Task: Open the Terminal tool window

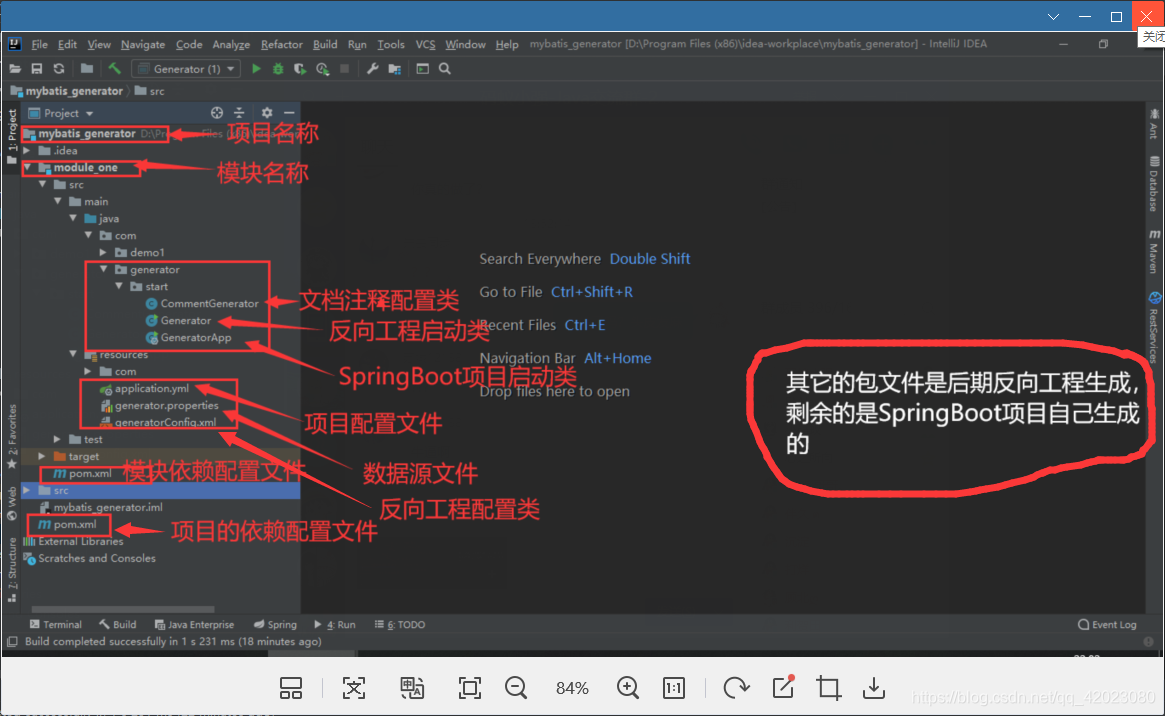Action: (x=56, y=625)
